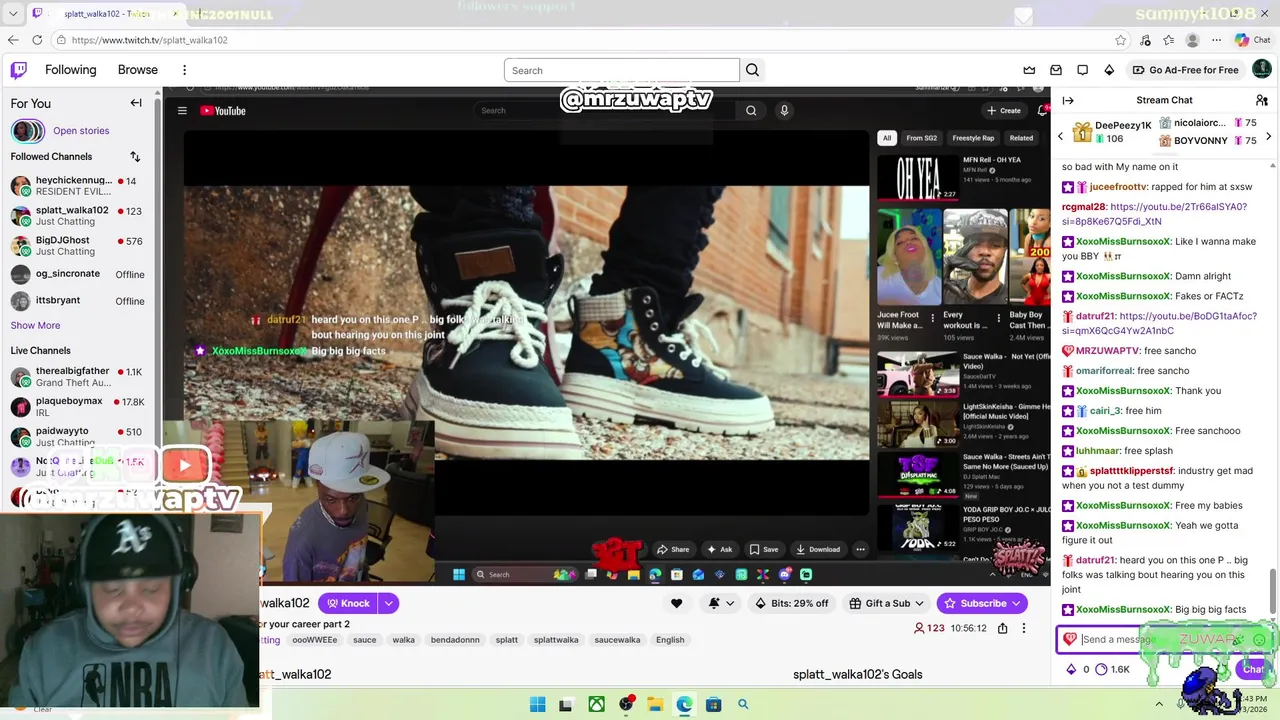This screenshot has width=1280, height=720.
Task: Click Bits: 29% off button
Action: (x=792, y=603)
